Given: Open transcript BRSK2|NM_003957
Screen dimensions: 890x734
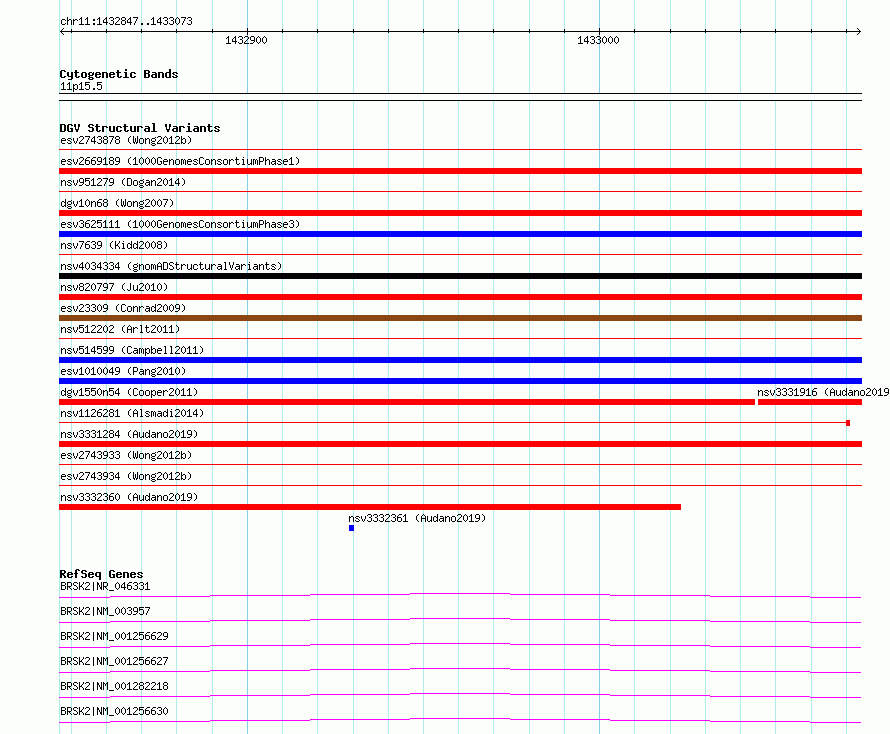Looking at the screenshot, I should coord(105,611).
